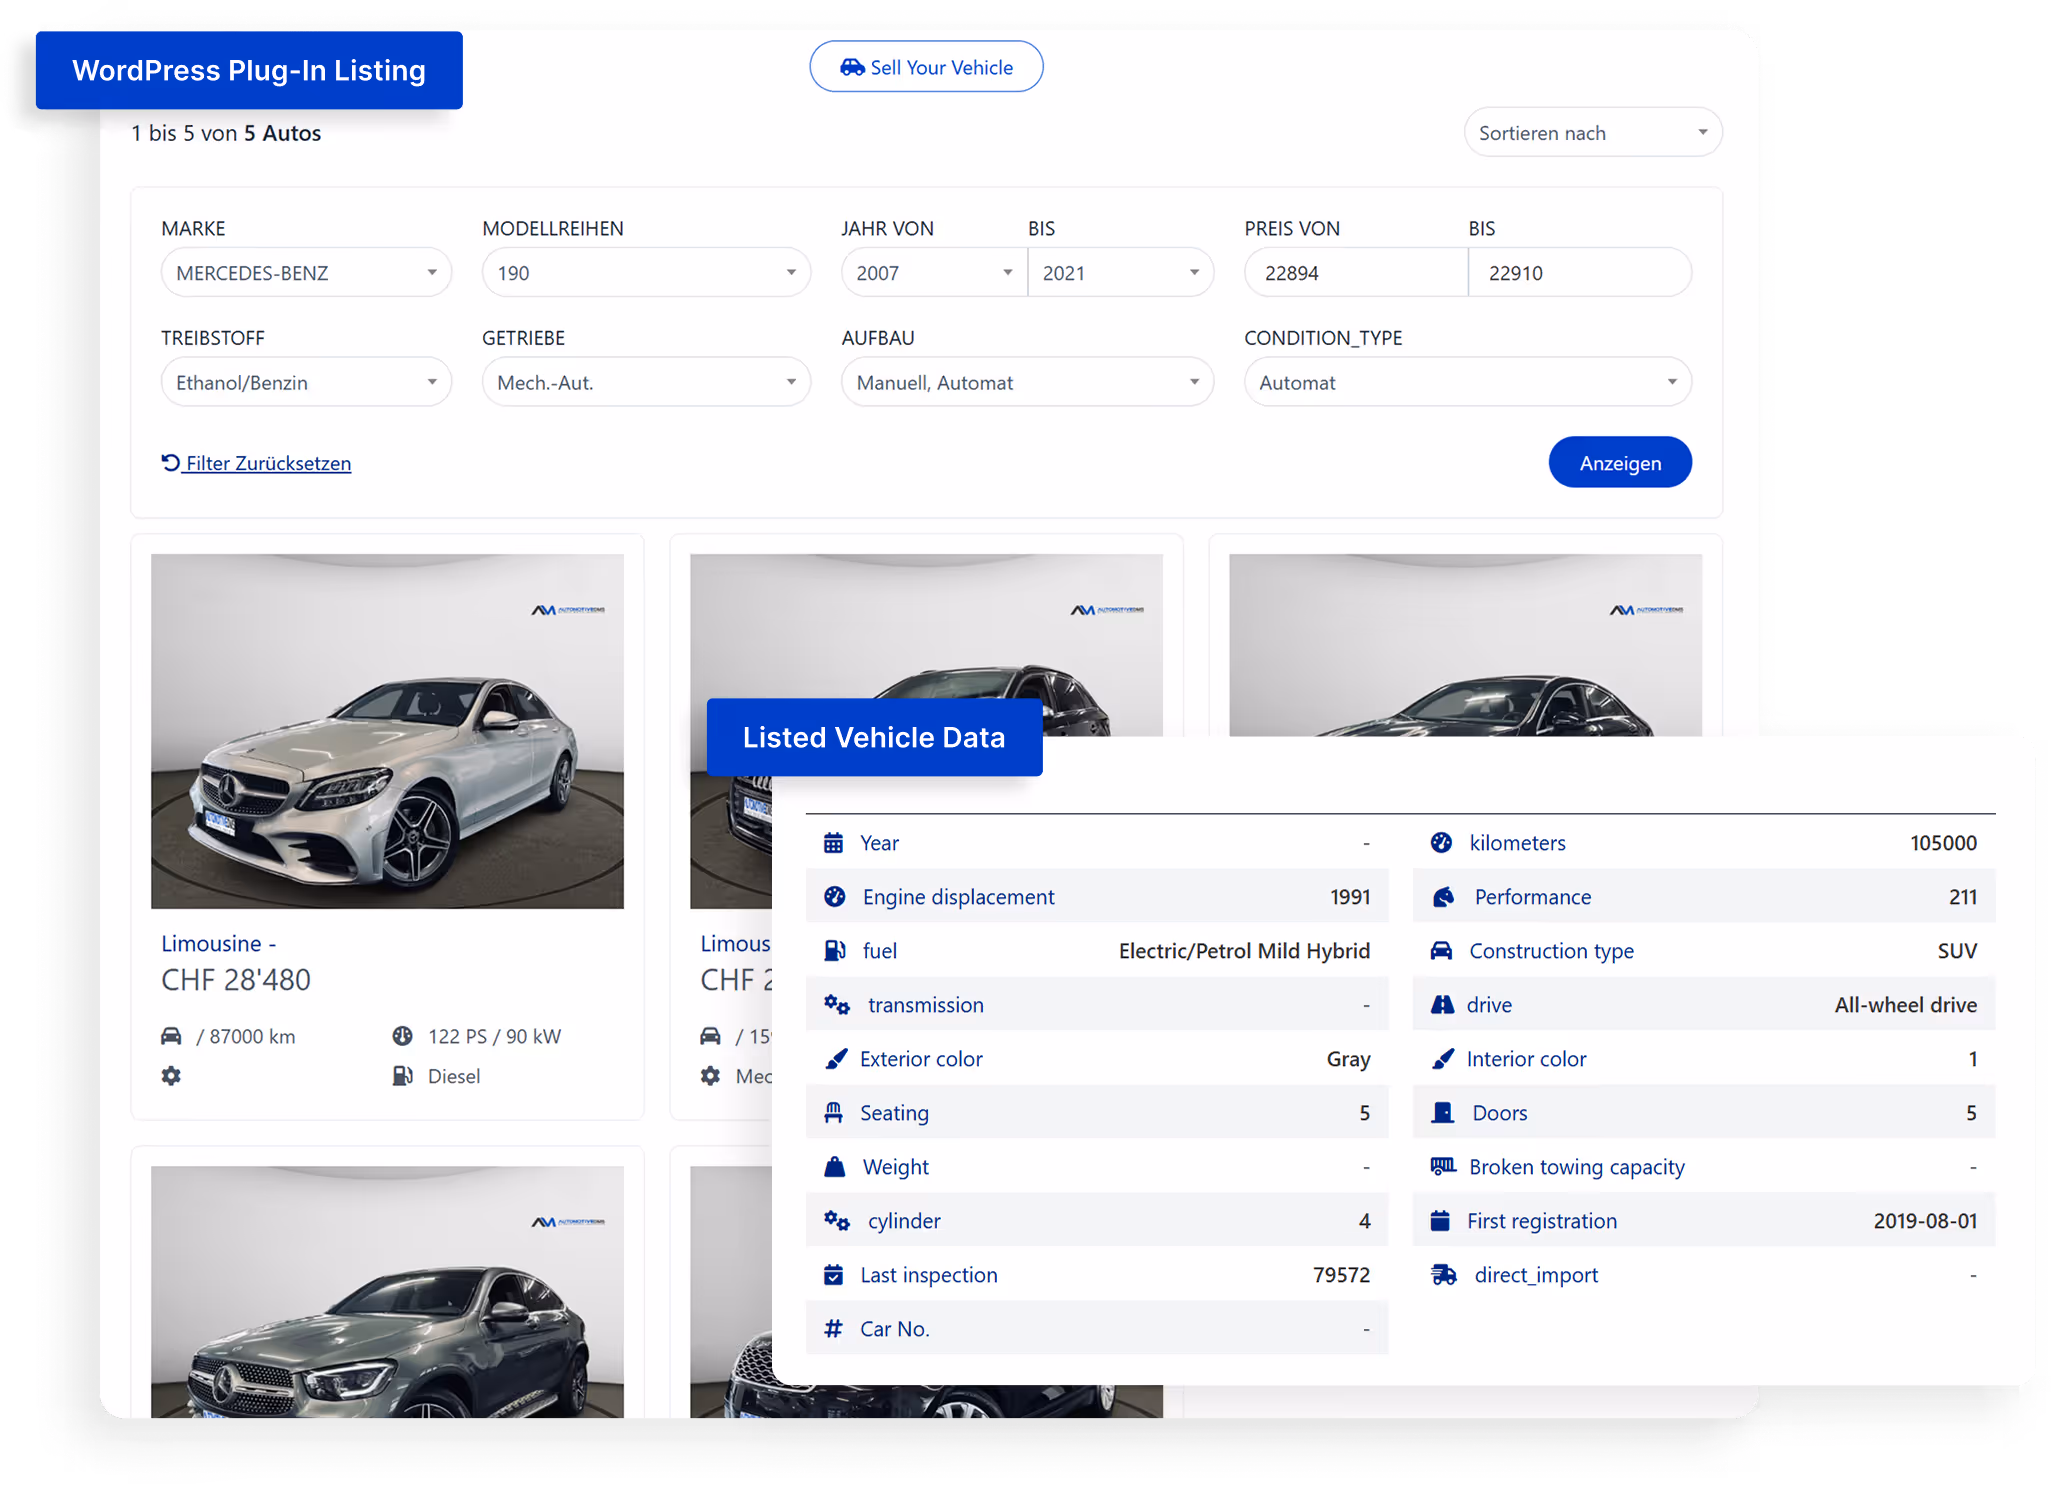
Task: Click the calendar icon beside Year
Action: (x=833, y=843)
